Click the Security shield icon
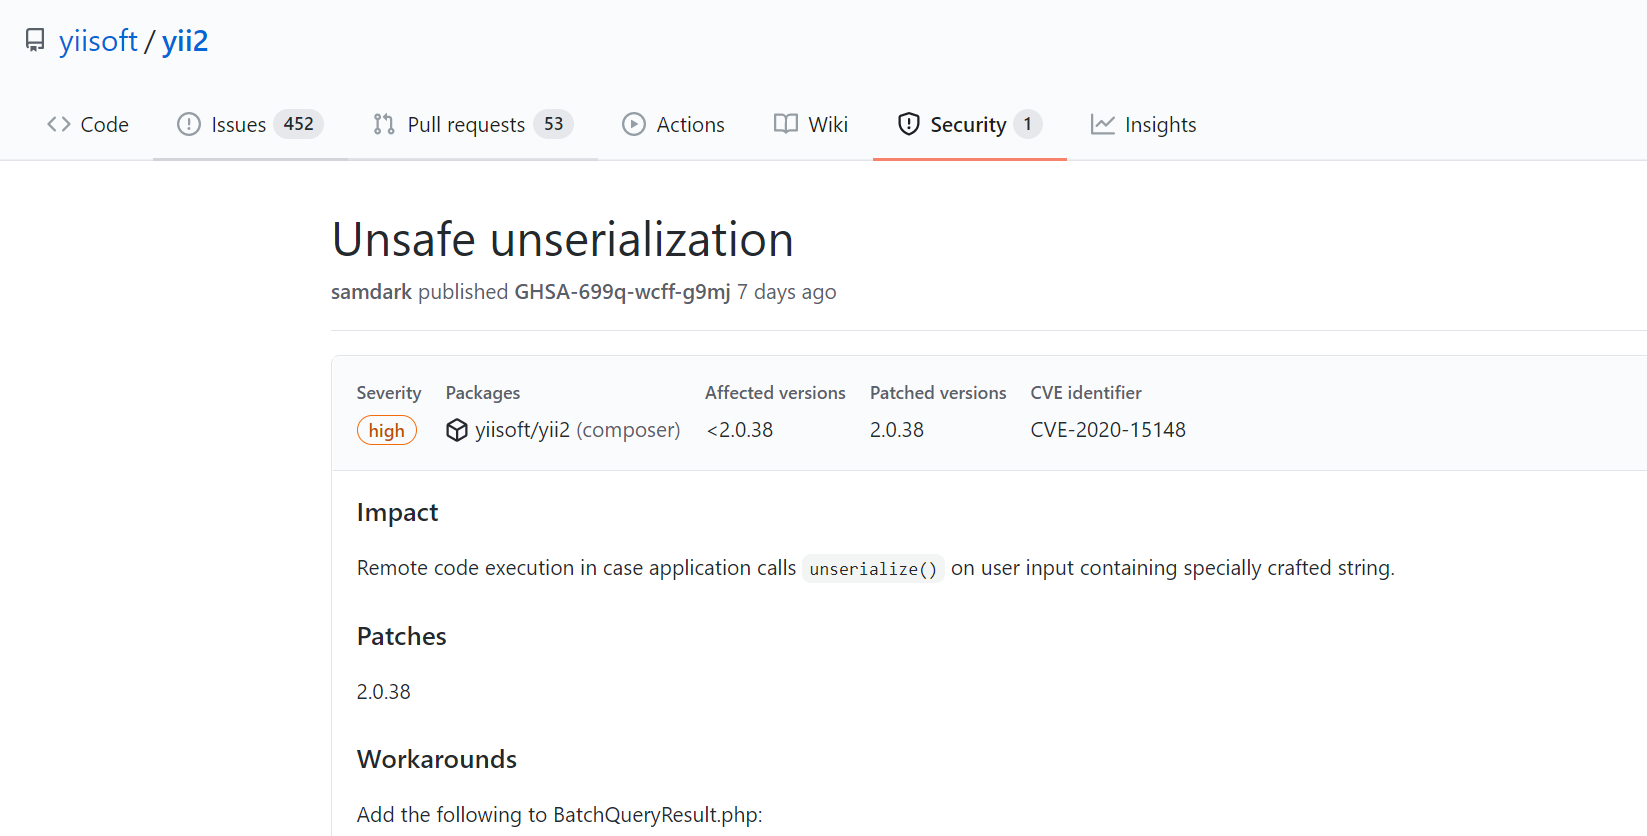The image size is (1647, 836). [909, 124]
